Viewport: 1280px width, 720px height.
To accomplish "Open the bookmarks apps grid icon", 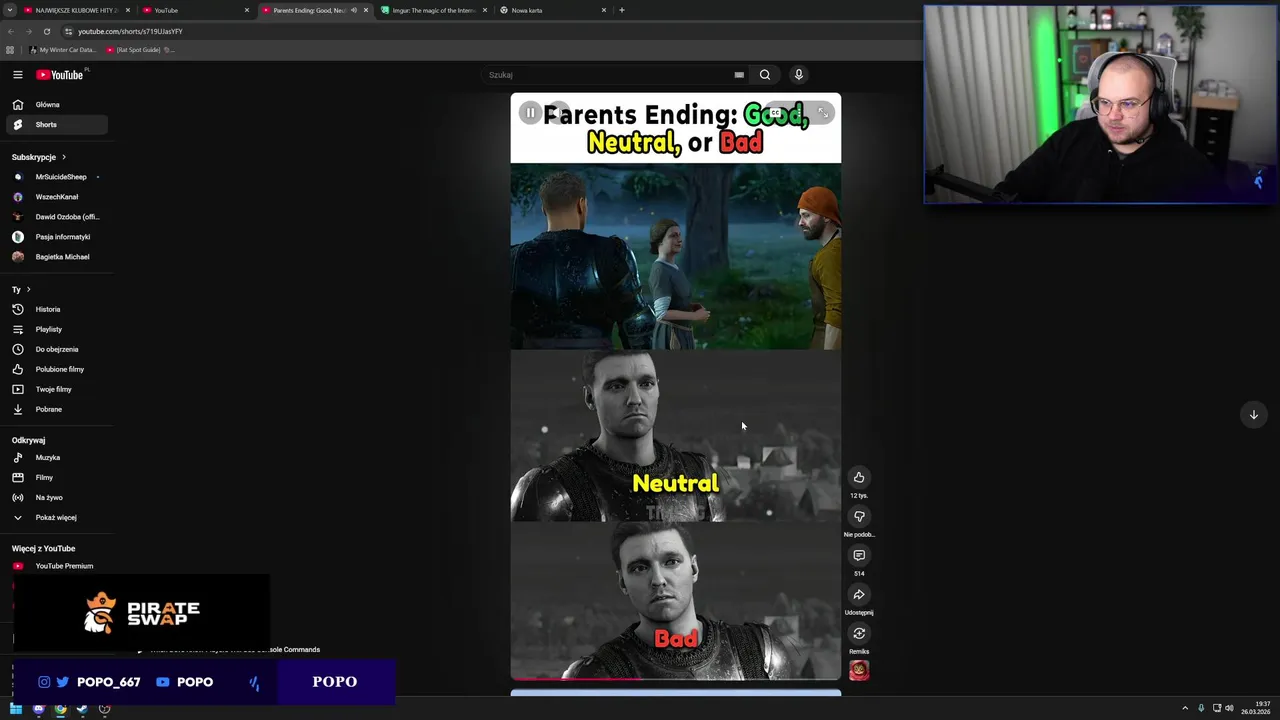I will pyautogui.click(x=10, y=49).
